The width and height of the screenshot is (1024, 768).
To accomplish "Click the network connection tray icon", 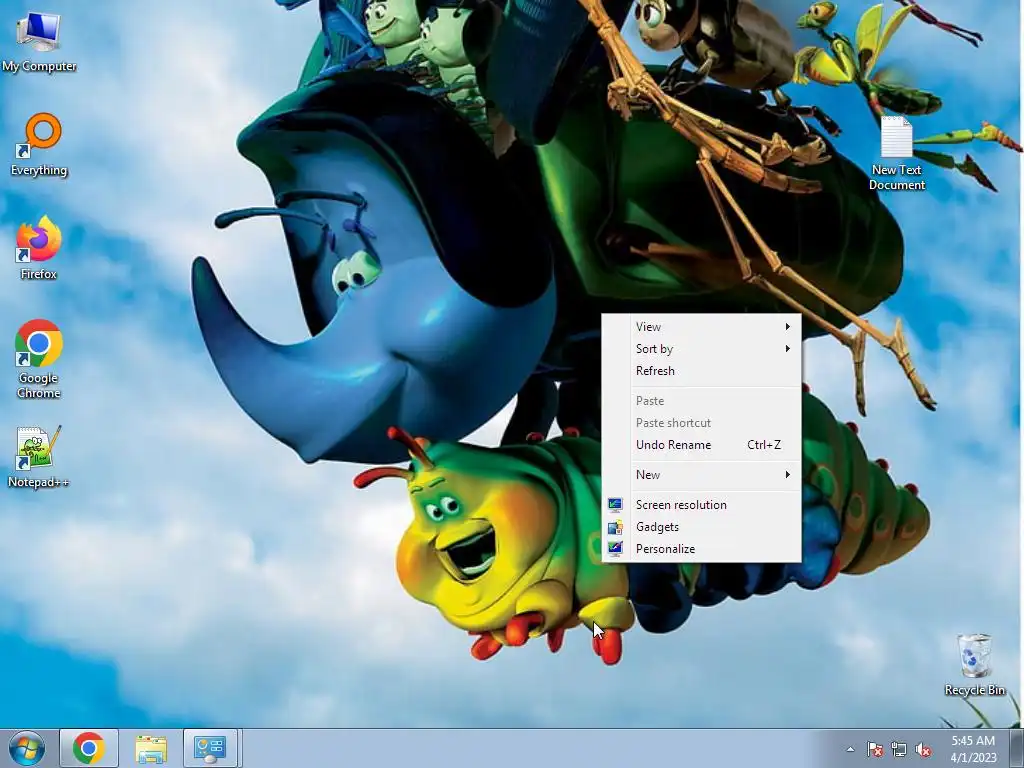I will click(x=899, y=749).
